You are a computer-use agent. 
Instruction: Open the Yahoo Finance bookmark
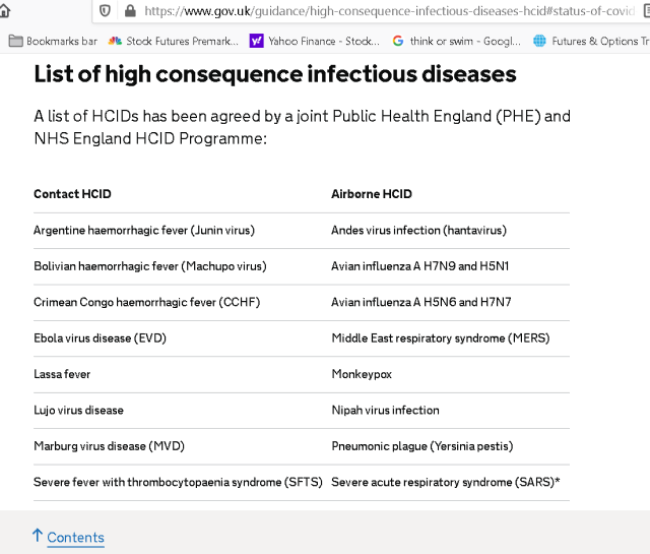tap(314, 41)
